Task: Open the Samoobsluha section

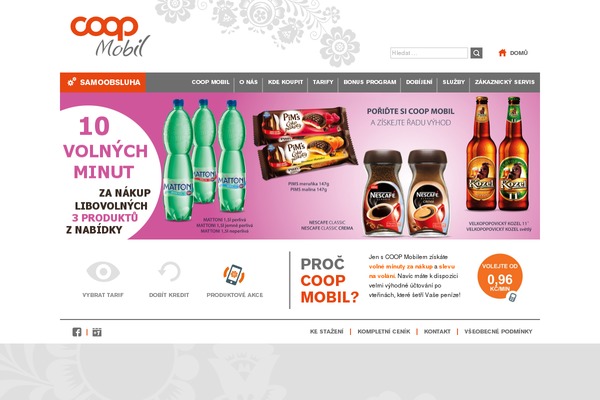Action: 103,82
